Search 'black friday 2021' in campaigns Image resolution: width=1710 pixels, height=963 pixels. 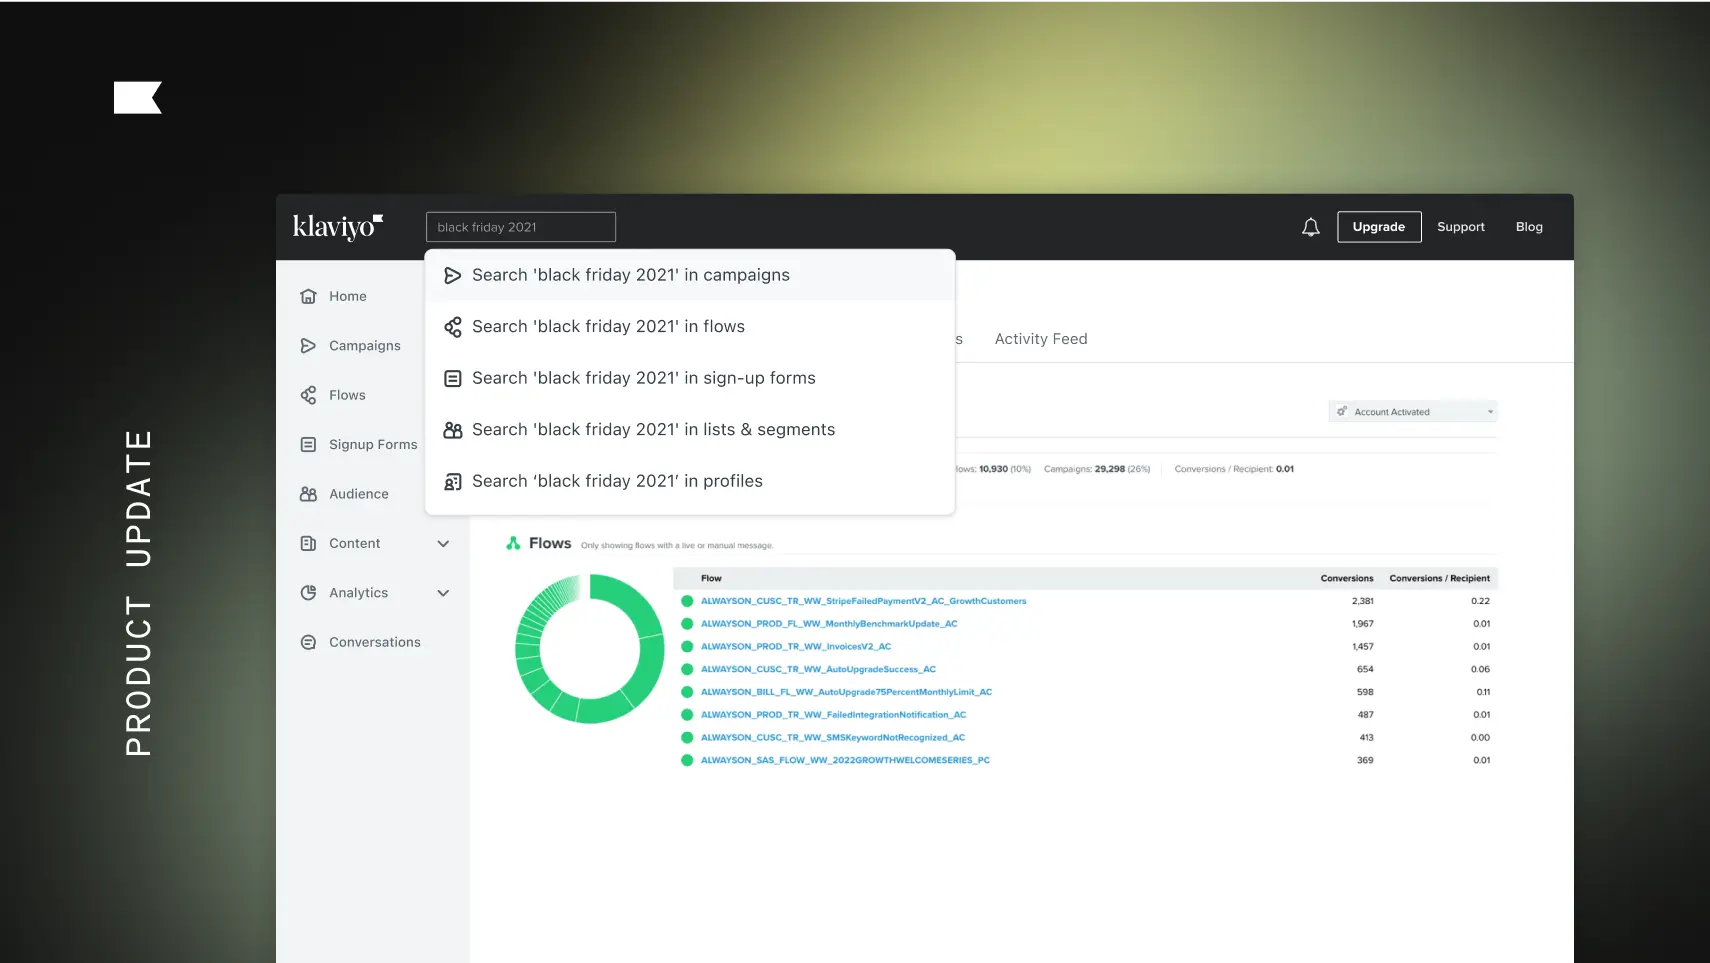point(690,275)
